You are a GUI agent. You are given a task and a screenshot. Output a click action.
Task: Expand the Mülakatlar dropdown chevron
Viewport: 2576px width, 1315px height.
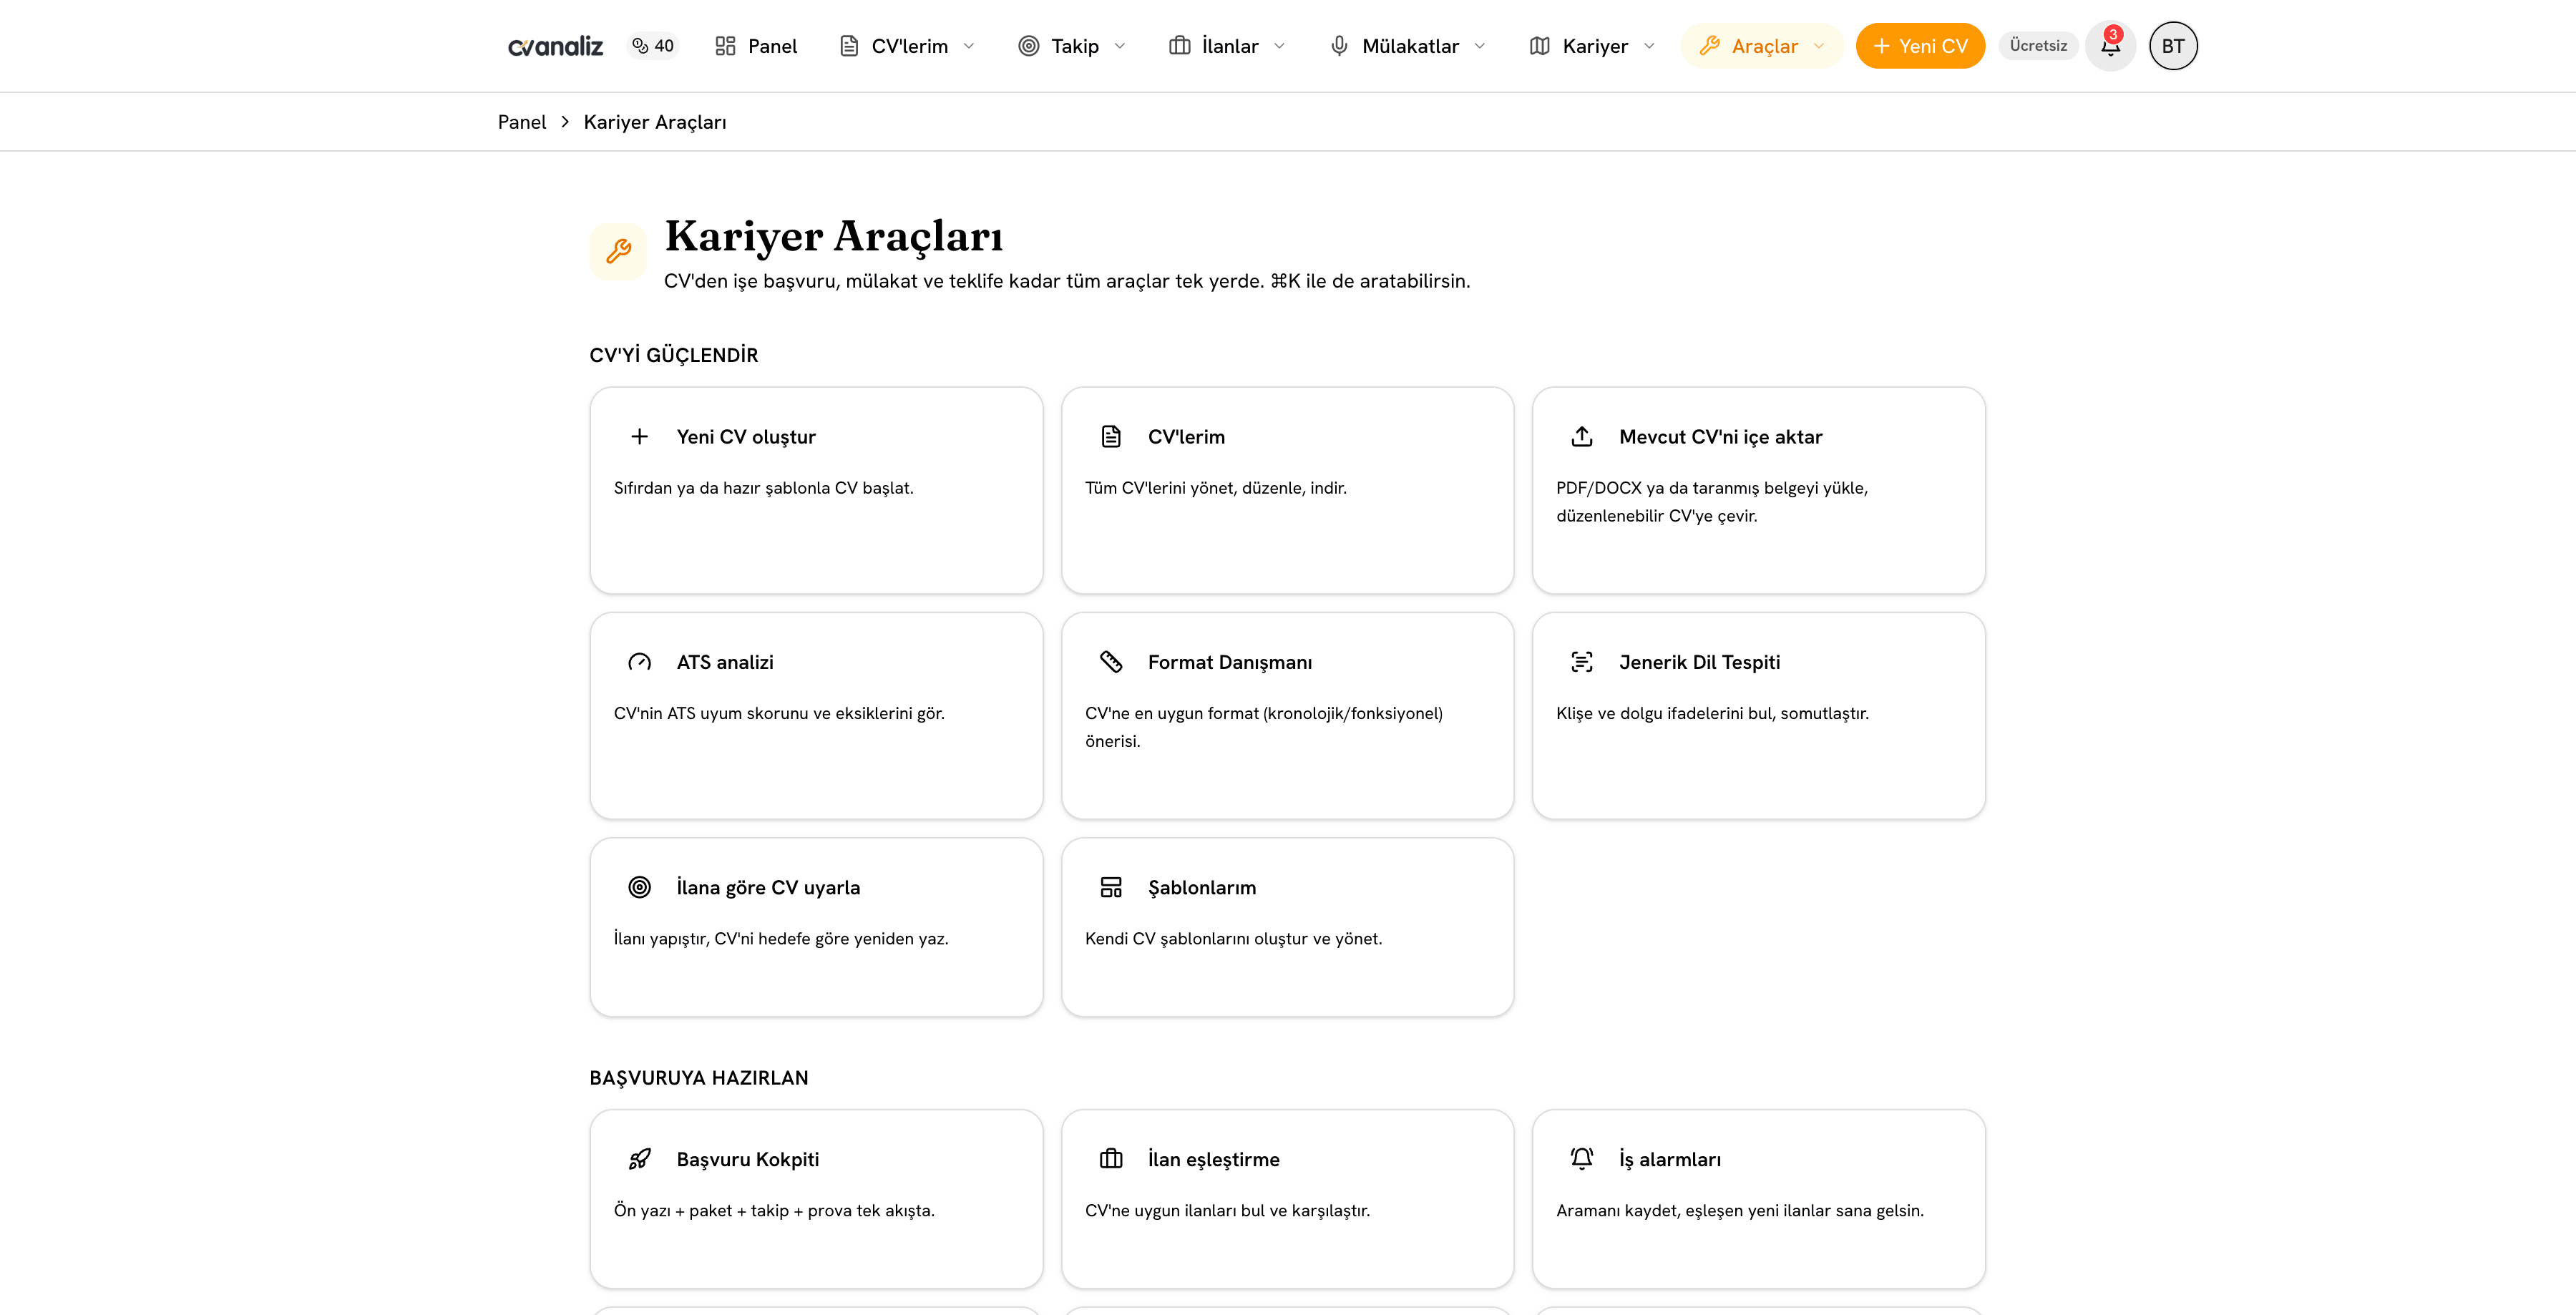coord(1480,46)
